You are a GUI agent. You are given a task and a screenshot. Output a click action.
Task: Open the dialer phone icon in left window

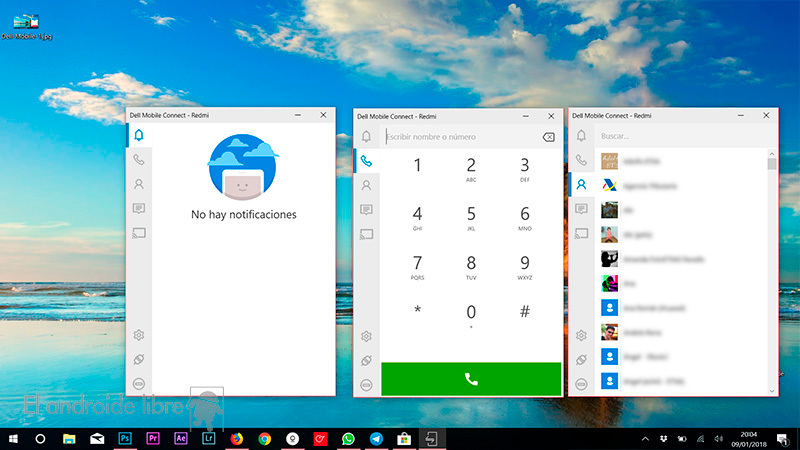click(139, 160)
